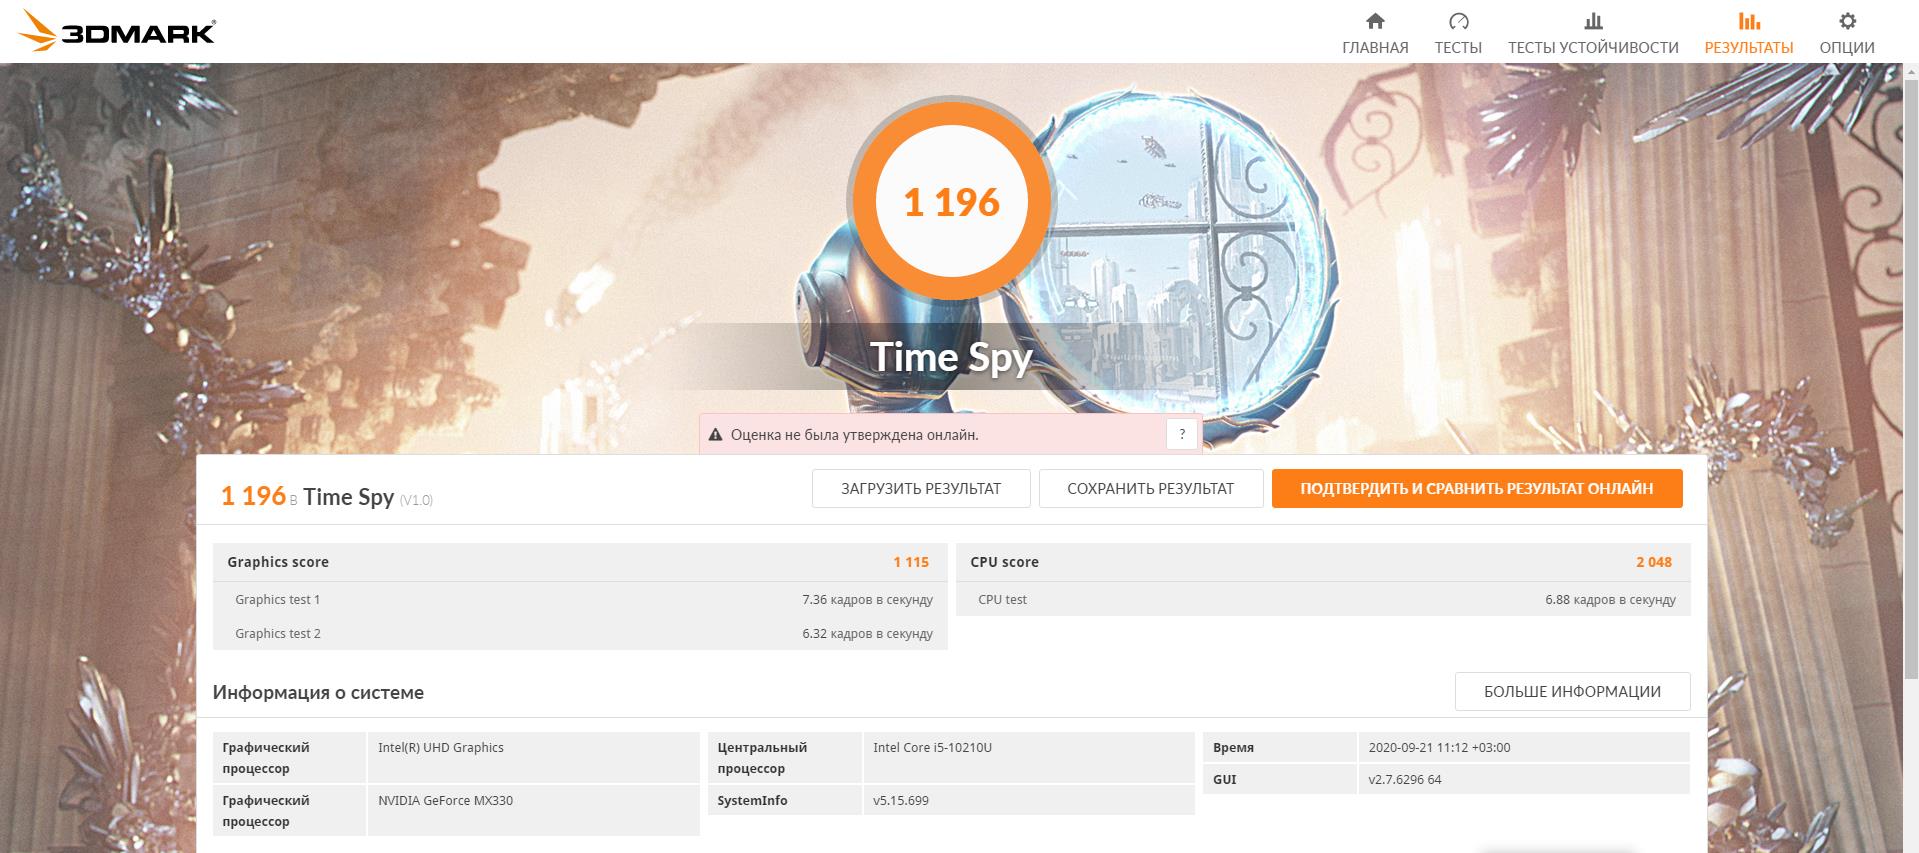Image resolution: width=1919 pixels, height=853 pixels.
Task: Click ЗАГРУЗИТЬ РЕЗУЛЬТАТ button
Action: [921, 489]
